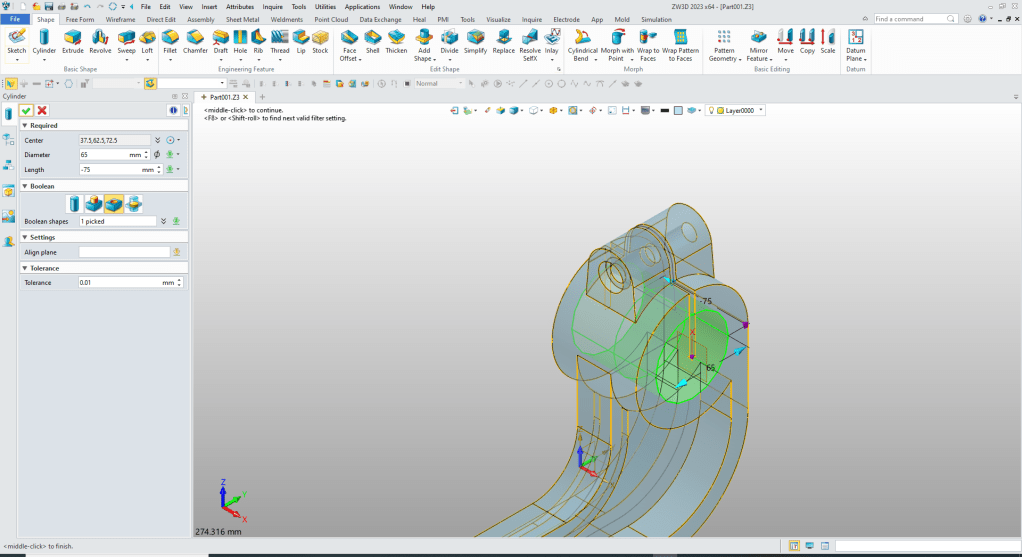Click the Part001.Z3 document tab
This screenshot has width=1022, height=557.
point(224,97)
